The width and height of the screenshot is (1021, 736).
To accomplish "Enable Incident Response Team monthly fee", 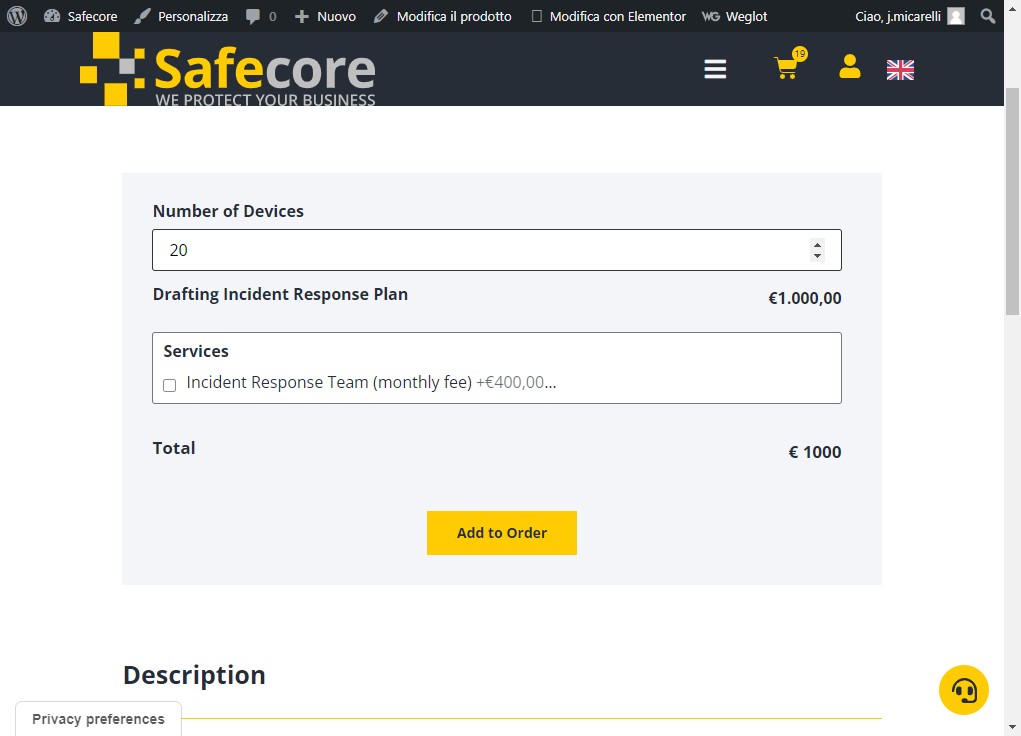I will click(169, 385).
